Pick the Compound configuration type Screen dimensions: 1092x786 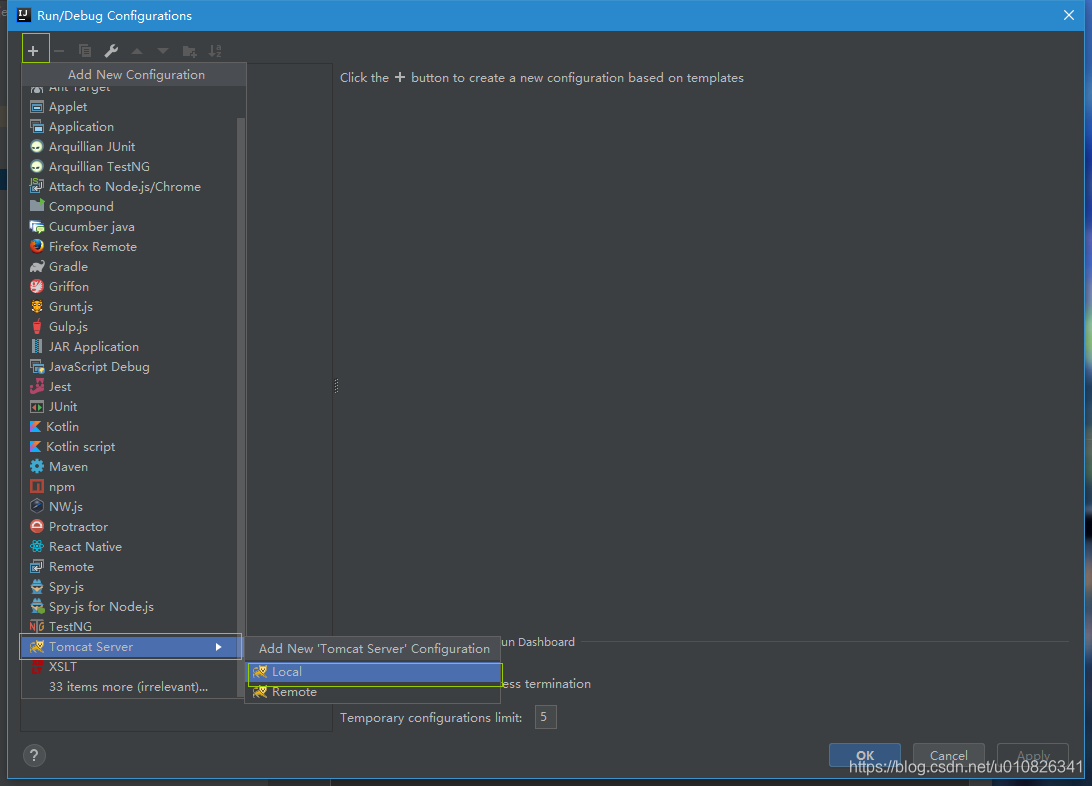(x=130, y=207)
